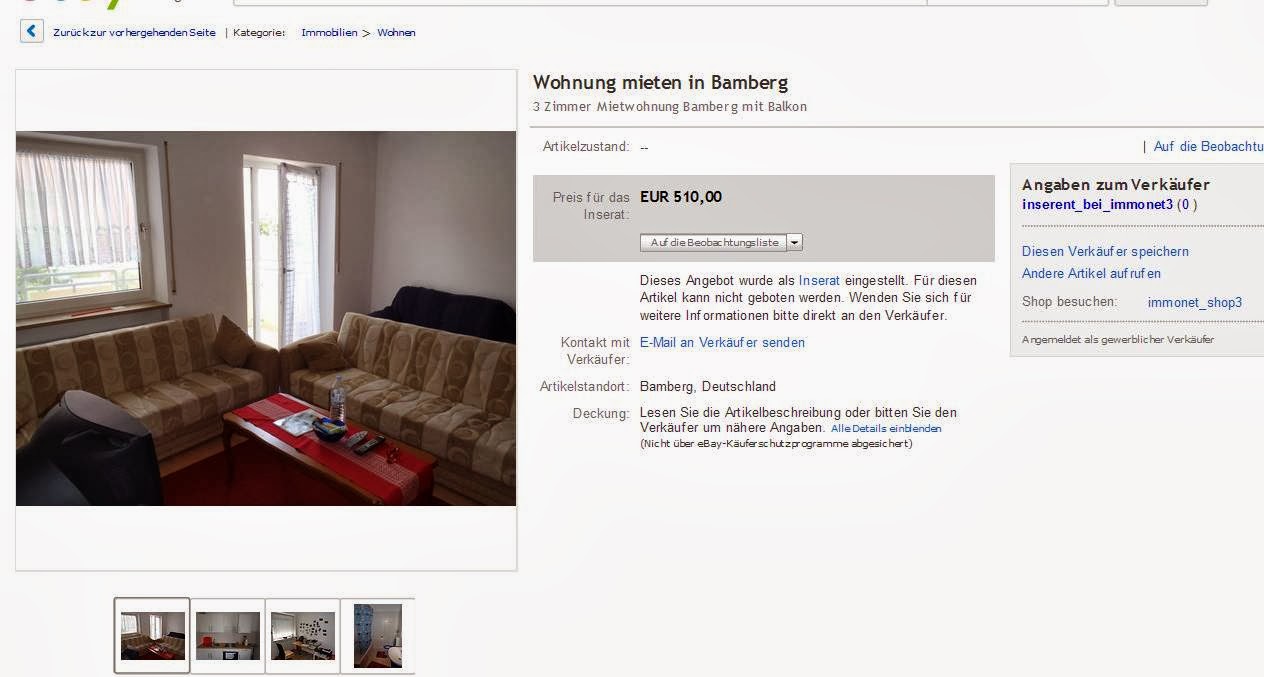This screenshot has height=677, width=1264.
Task: Open the Wohnen category breadcrumb
Action: click(x=396, y=33)
